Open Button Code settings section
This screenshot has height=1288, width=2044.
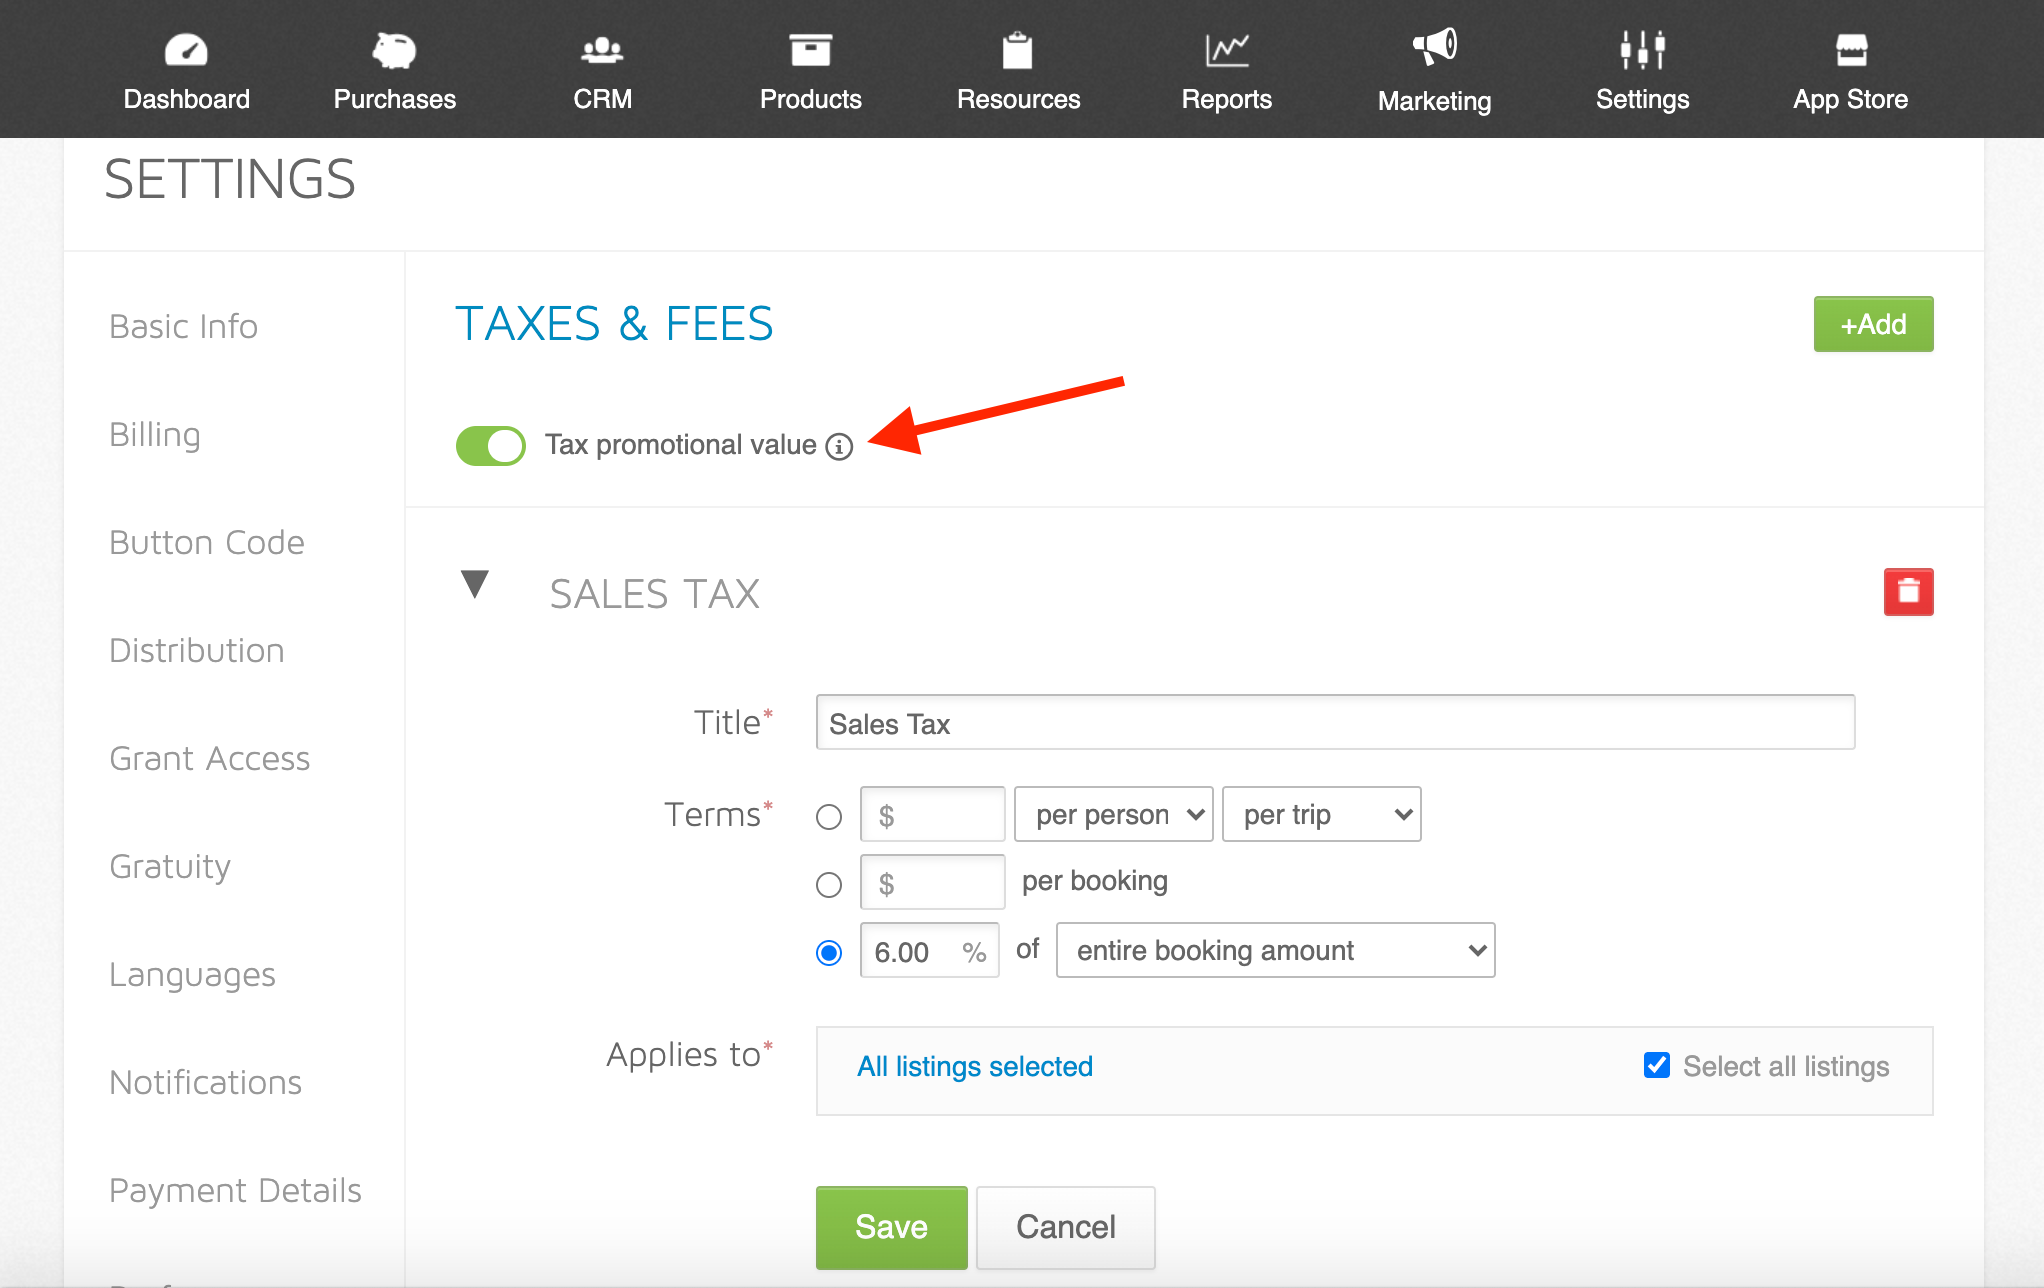(x=207, y=542)
